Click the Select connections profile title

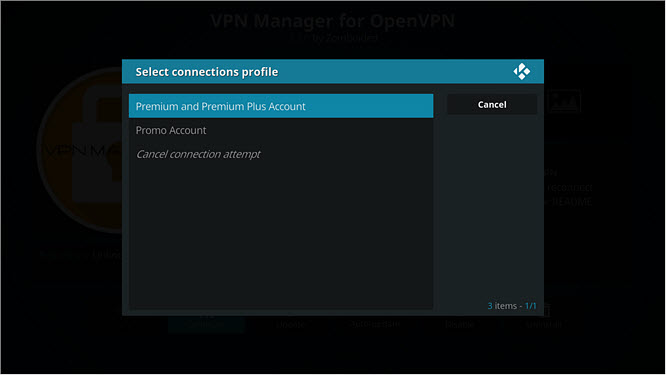pos(207,72)
